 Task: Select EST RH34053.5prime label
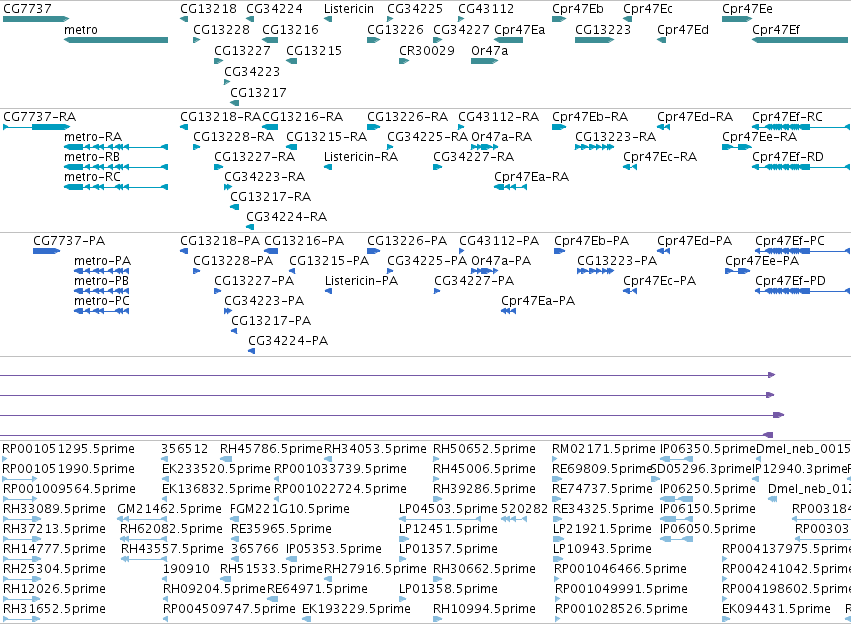coord(376,449)
